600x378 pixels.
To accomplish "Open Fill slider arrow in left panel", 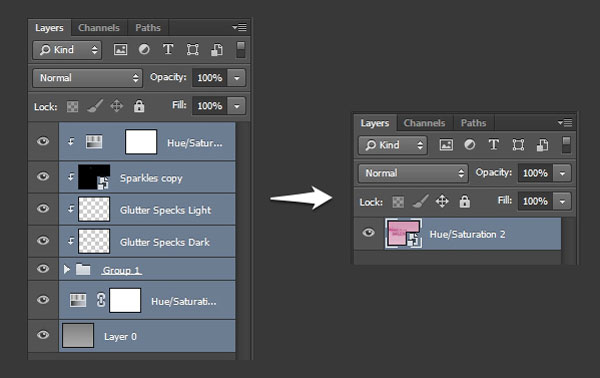I will [x=237, y=106].
